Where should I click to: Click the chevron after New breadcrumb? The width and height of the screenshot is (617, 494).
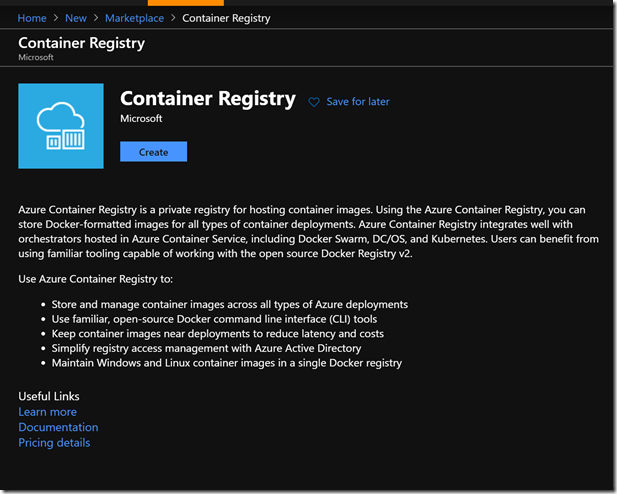[x=98, y=18]
